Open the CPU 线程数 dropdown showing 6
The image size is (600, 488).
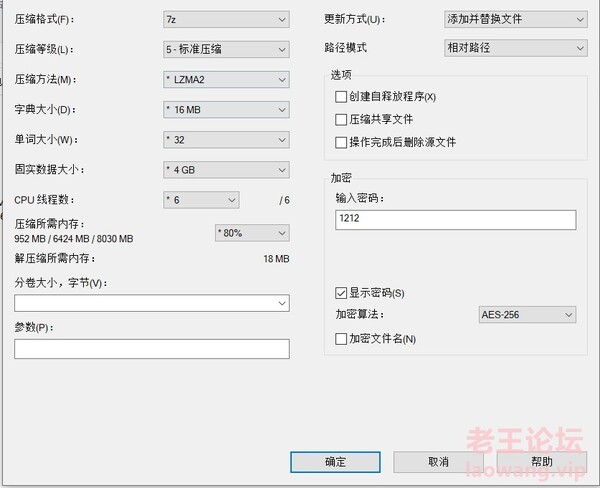[201, 200]
